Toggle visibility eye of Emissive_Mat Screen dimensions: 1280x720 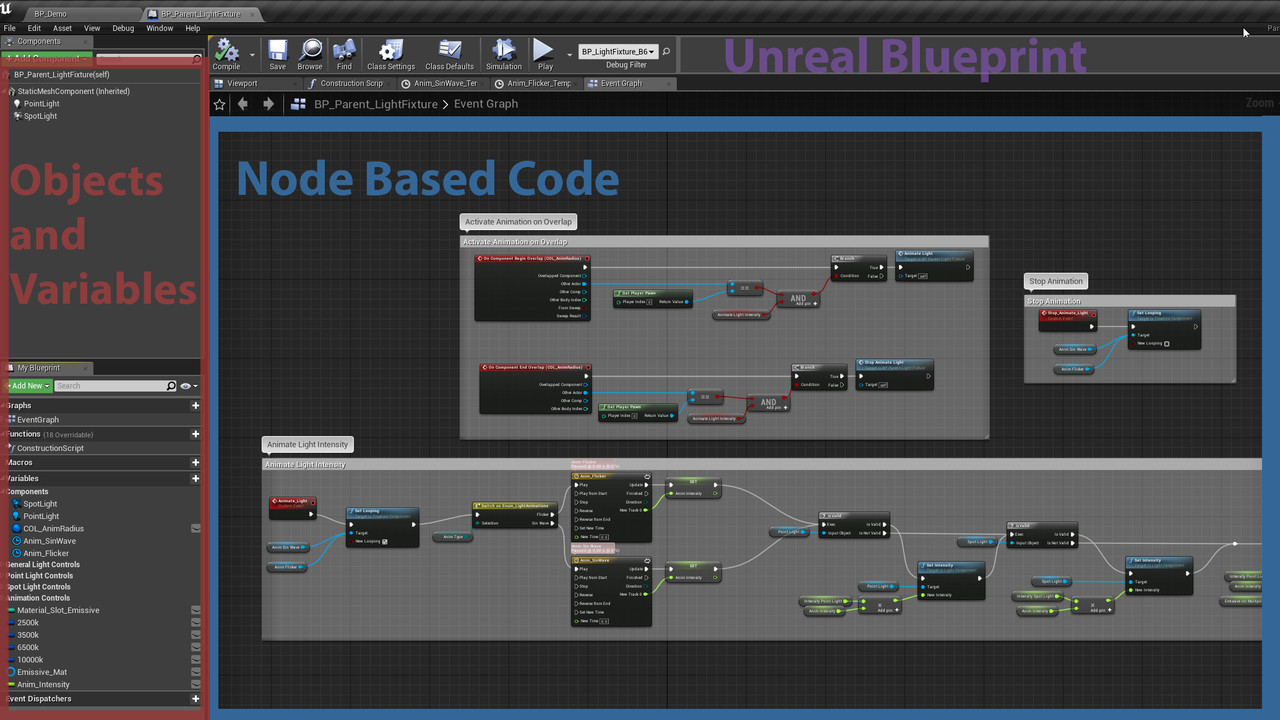(196, 673)
